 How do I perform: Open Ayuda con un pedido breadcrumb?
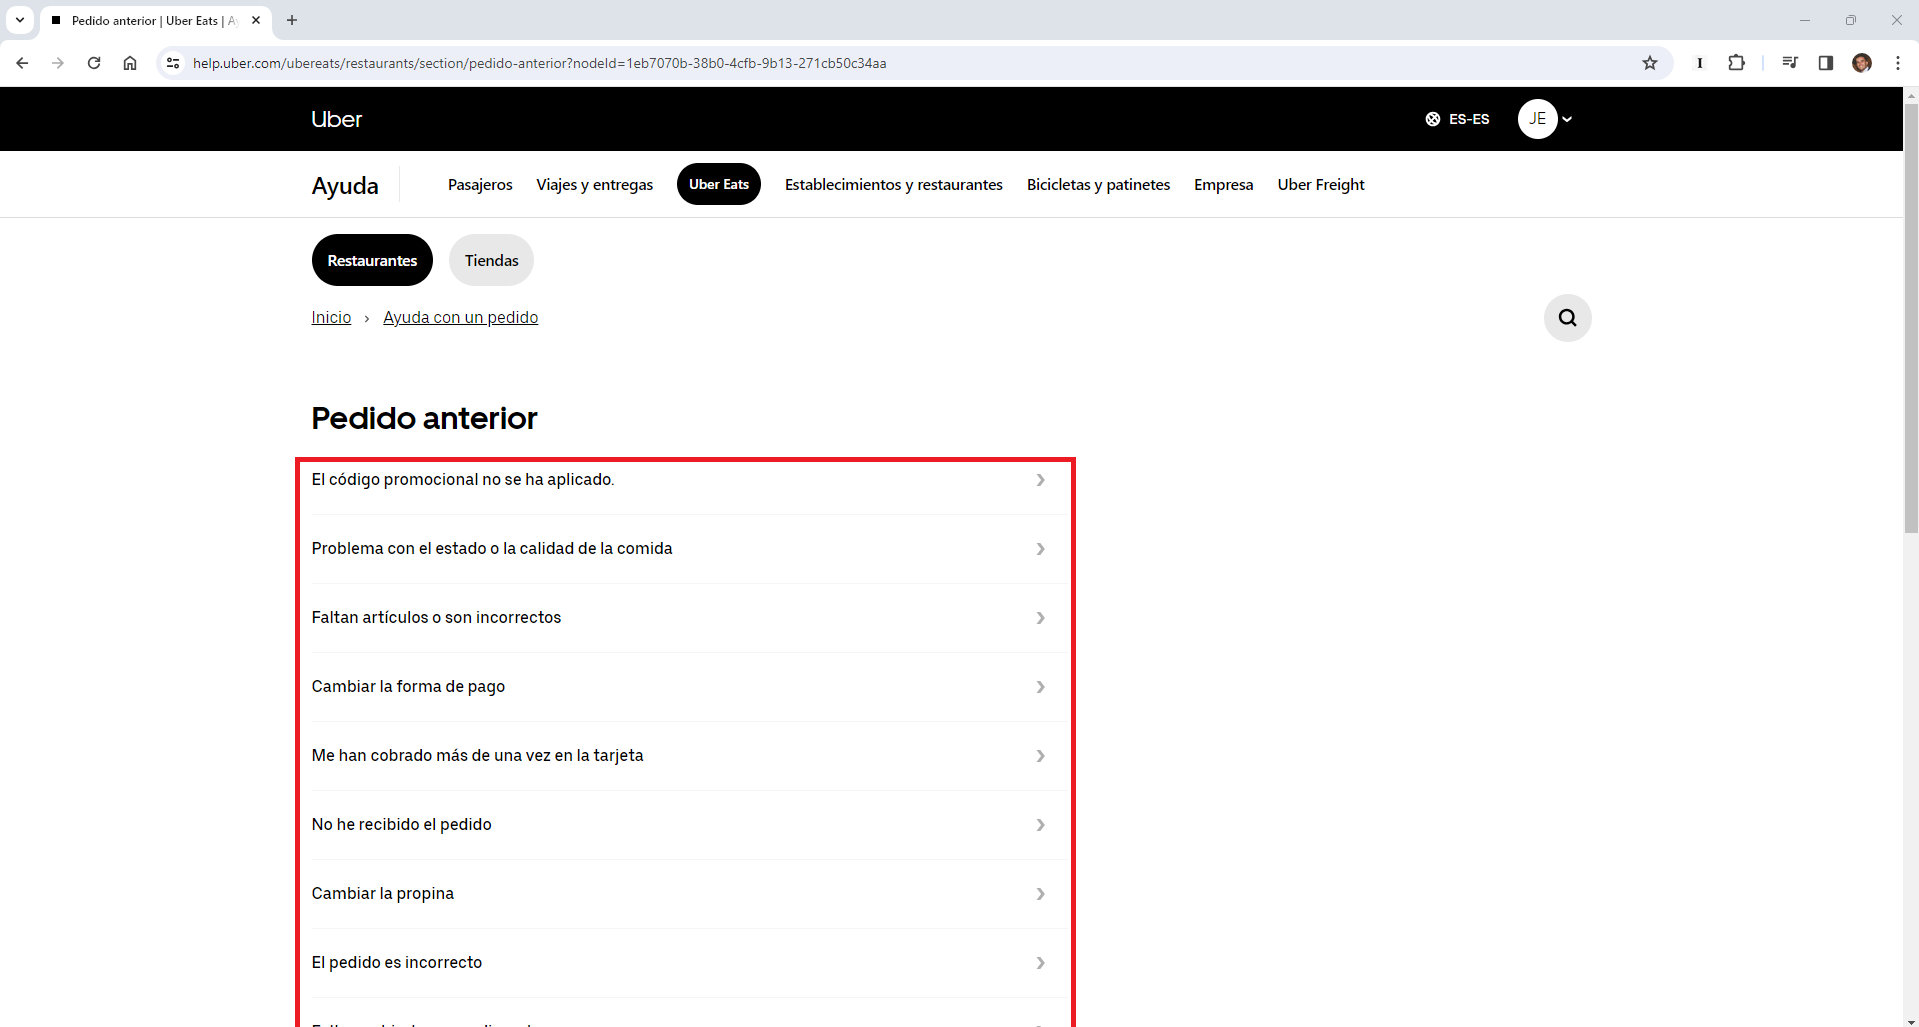click(x=460, y=317)
